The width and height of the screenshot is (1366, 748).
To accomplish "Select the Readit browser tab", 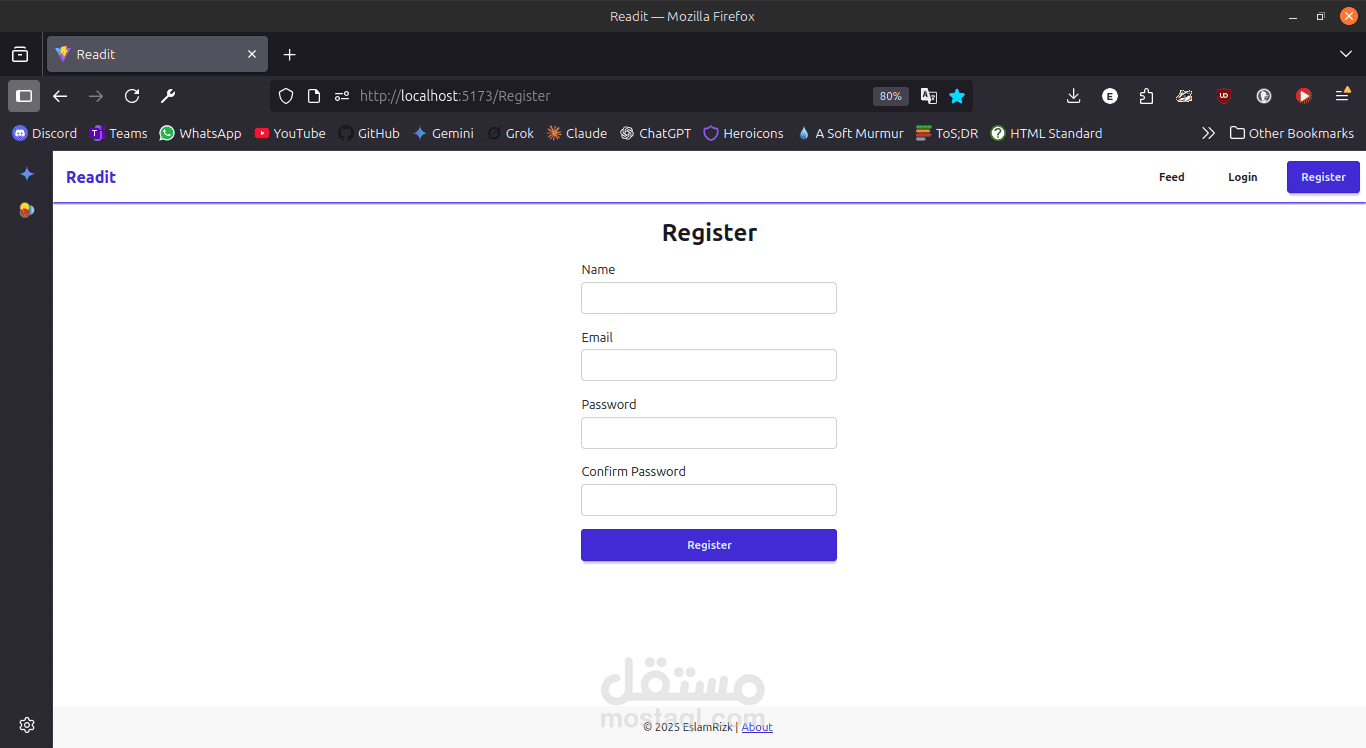I will pos(158,54).
